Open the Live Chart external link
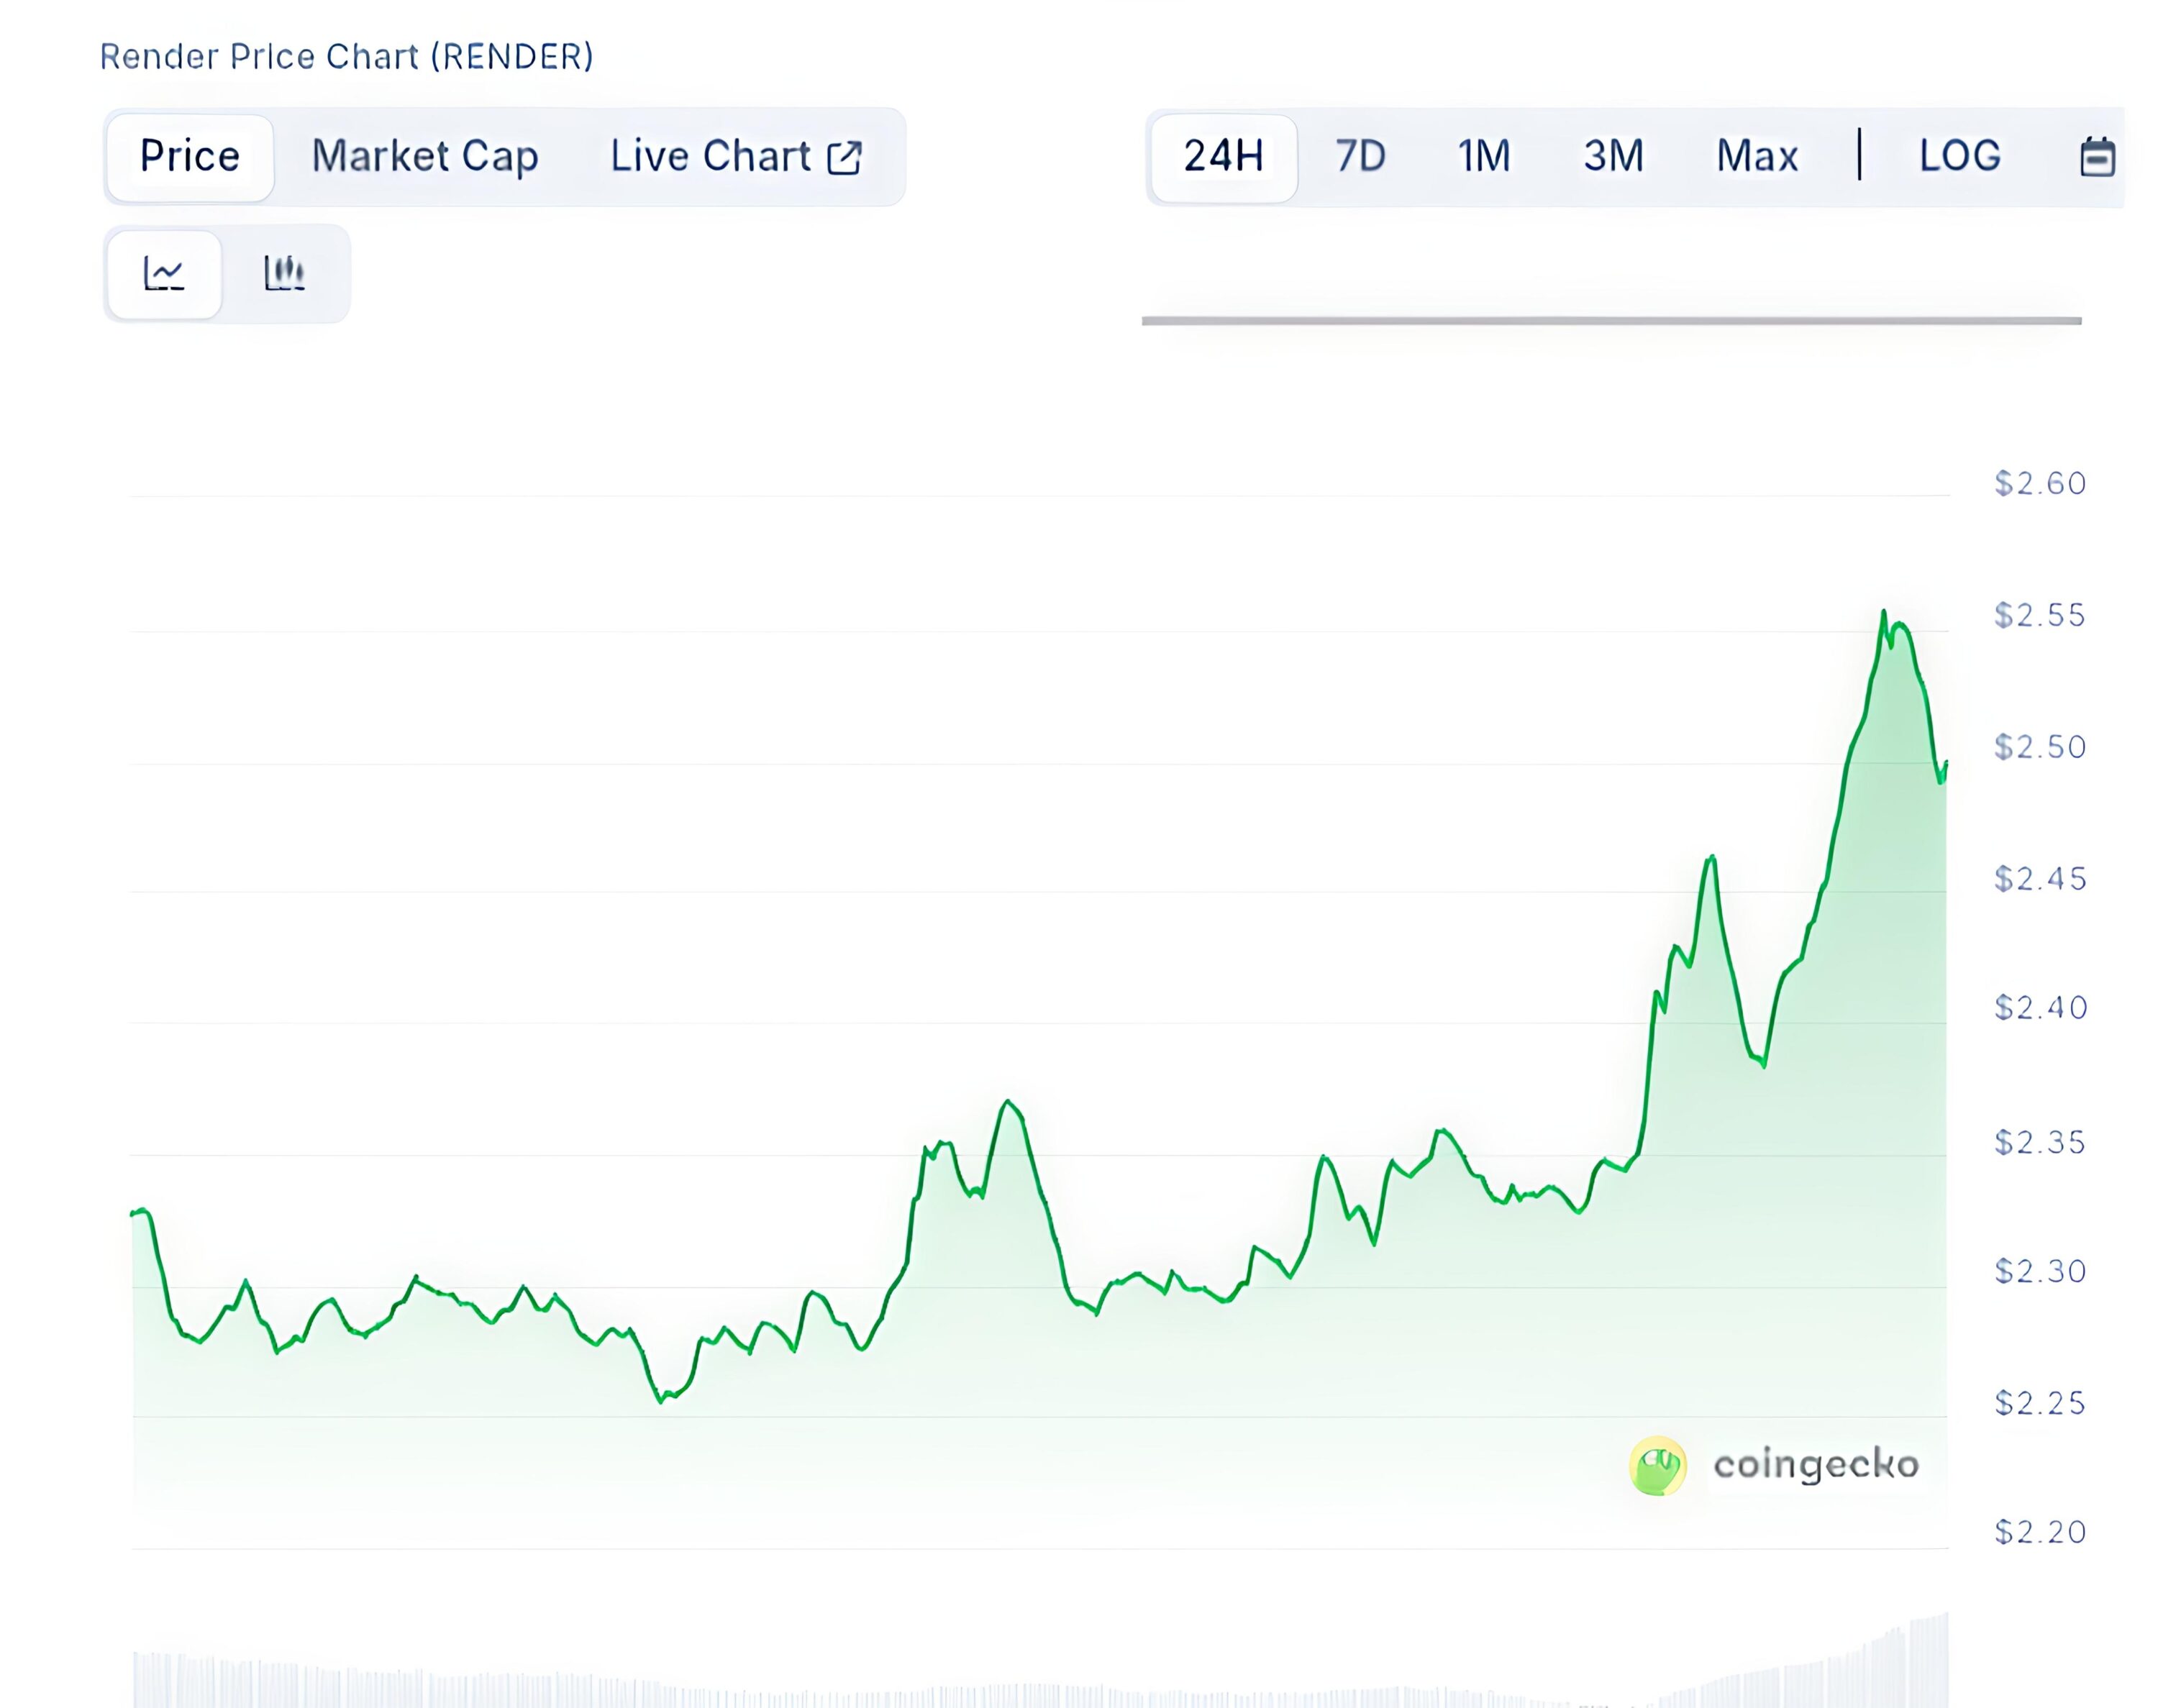The width and height of the screenshot is (2158, 1708). tap(736, 157)
